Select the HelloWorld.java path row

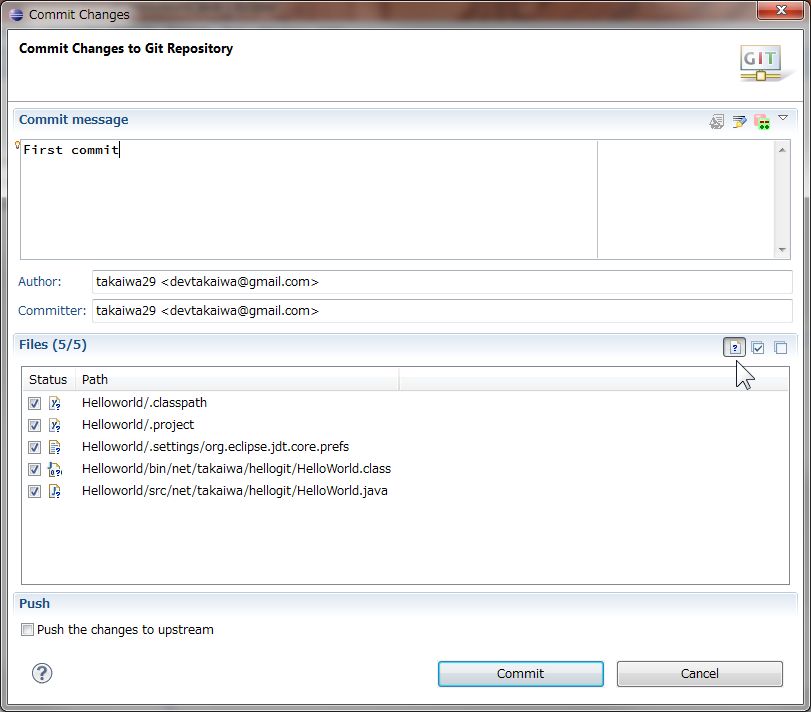tap(235, 491)
